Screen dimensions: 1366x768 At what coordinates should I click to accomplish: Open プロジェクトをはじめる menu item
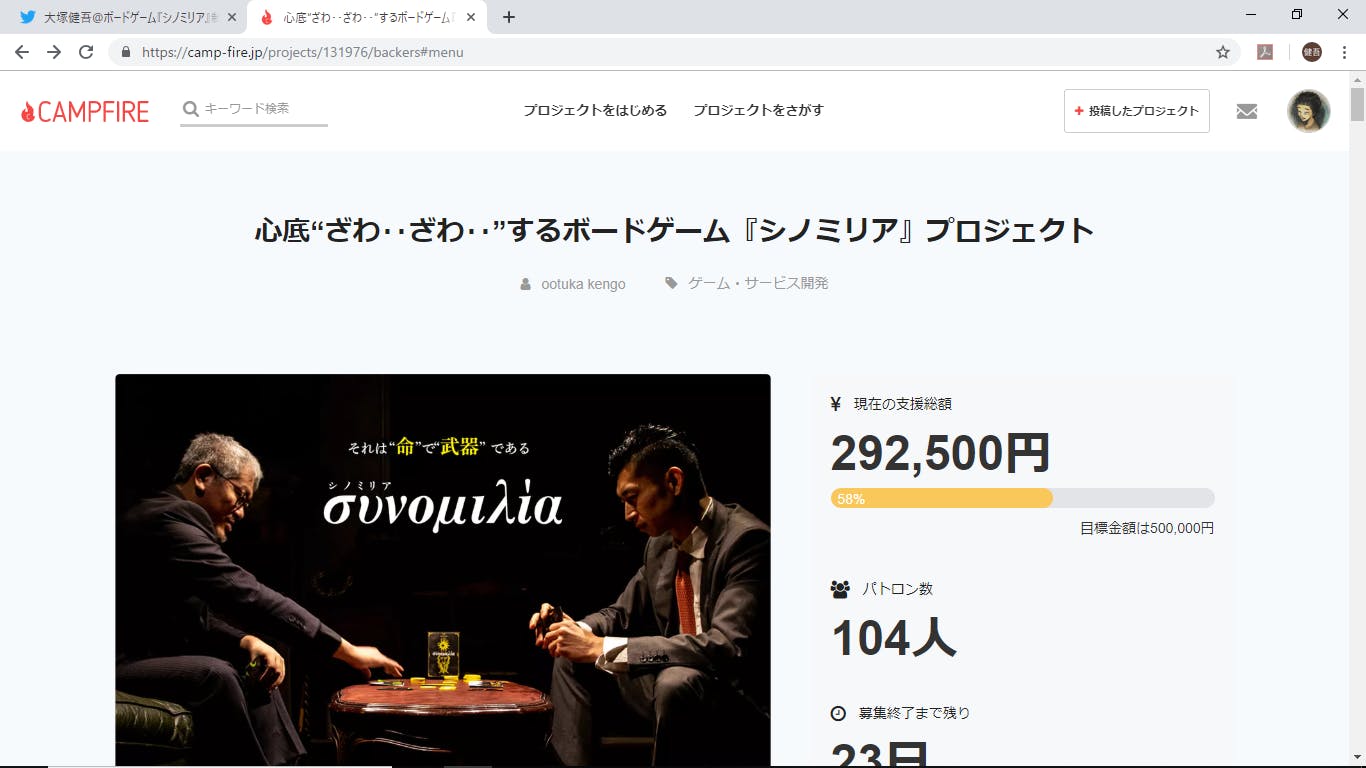click(595, 110)
